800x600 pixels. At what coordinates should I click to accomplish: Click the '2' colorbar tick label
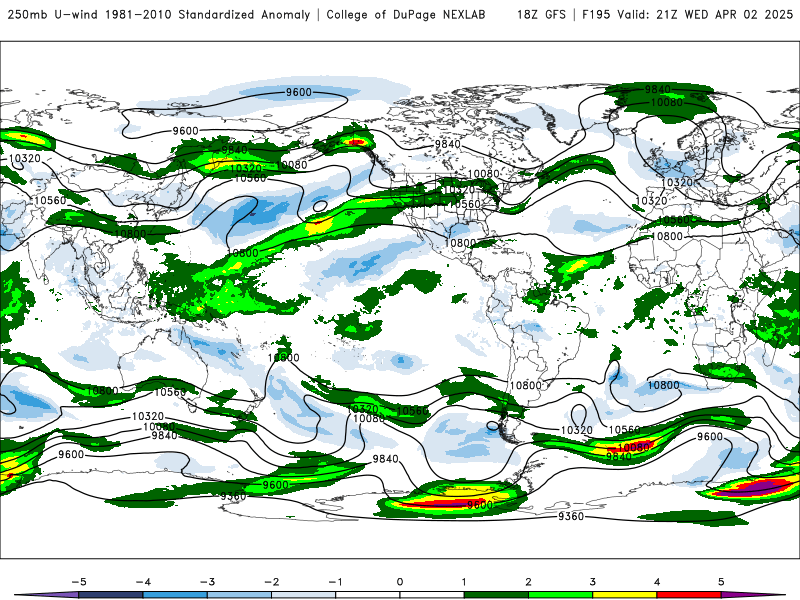[x=528, y=582]
